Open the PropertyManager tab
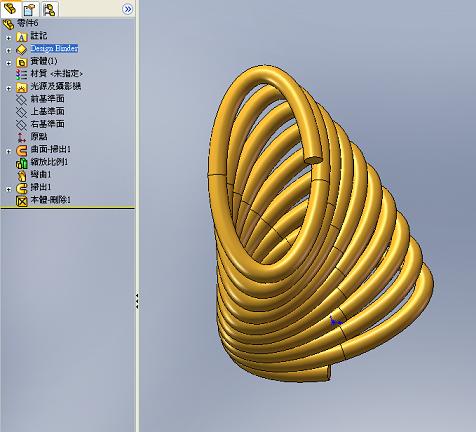This screenshot has height=432, width=476. (x=30, y=9)
